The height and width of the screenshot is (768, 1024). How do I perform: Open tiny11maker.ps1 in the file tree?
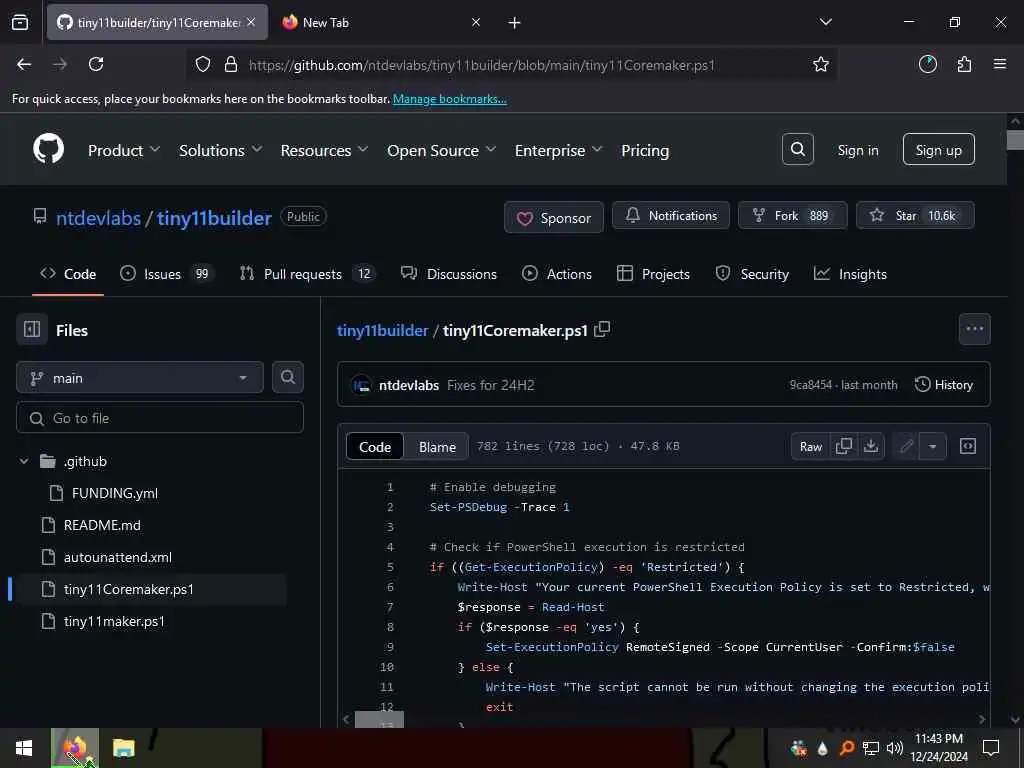pos(114,621)
